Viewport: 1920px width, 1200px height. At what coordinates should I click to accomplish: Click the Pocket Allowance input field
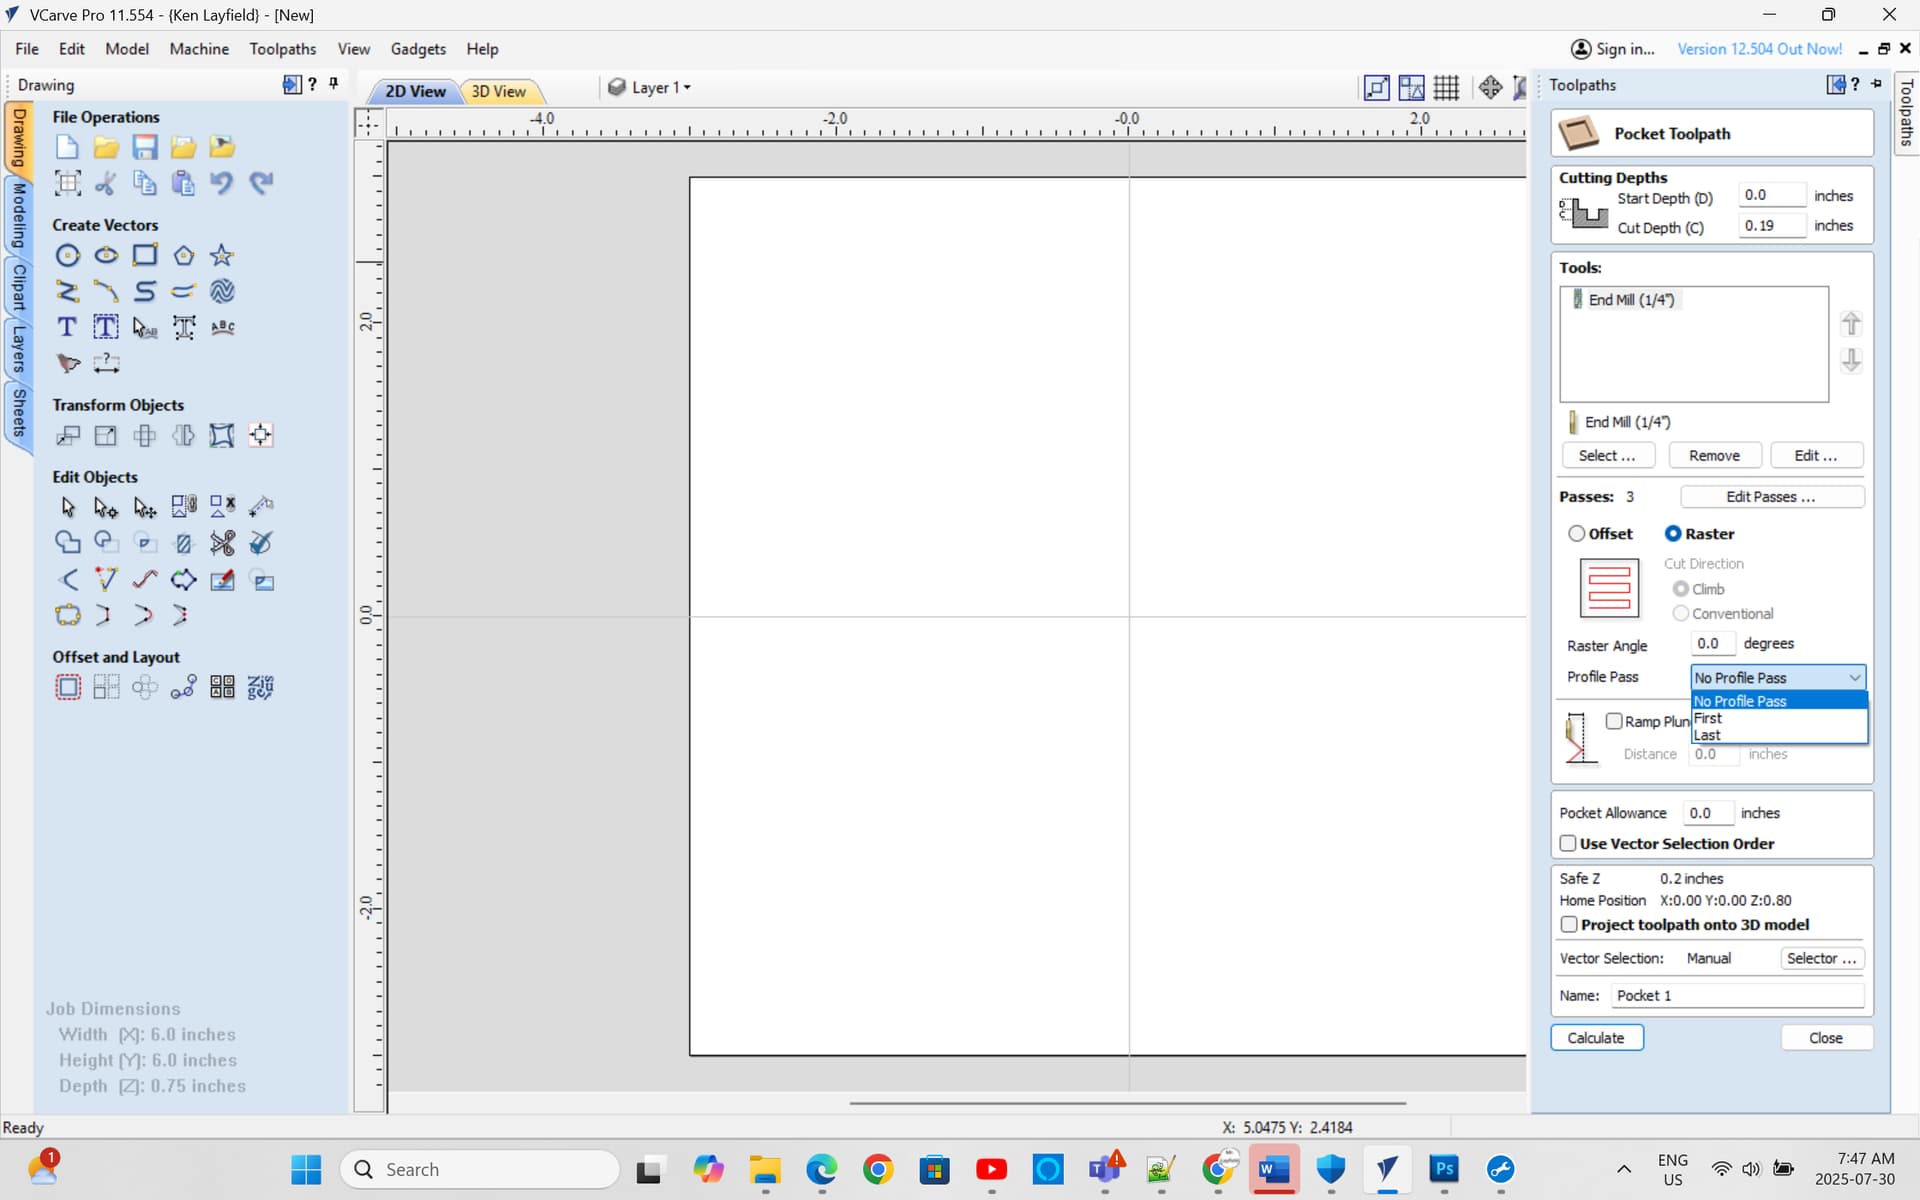point(1709,813)
